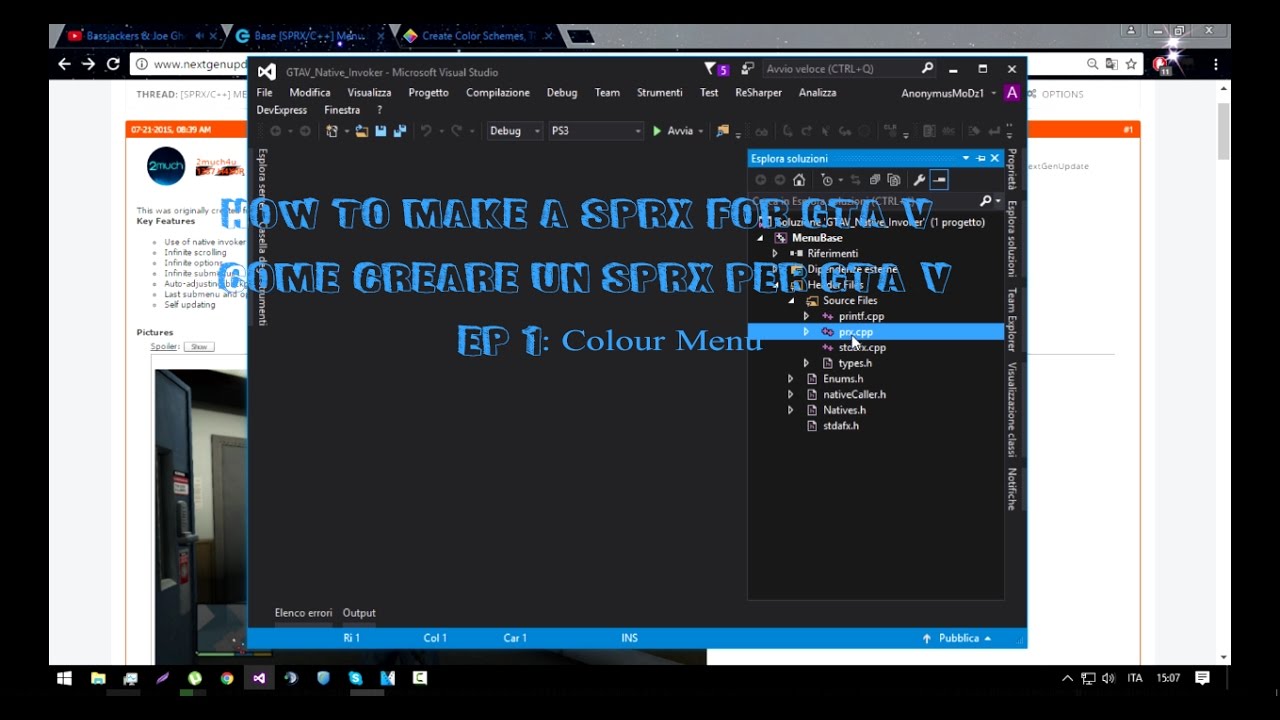This screenshot has height=720, width=1280.
Task: Click the feedback icon beside notifications flag
Action: pos(747,69)
